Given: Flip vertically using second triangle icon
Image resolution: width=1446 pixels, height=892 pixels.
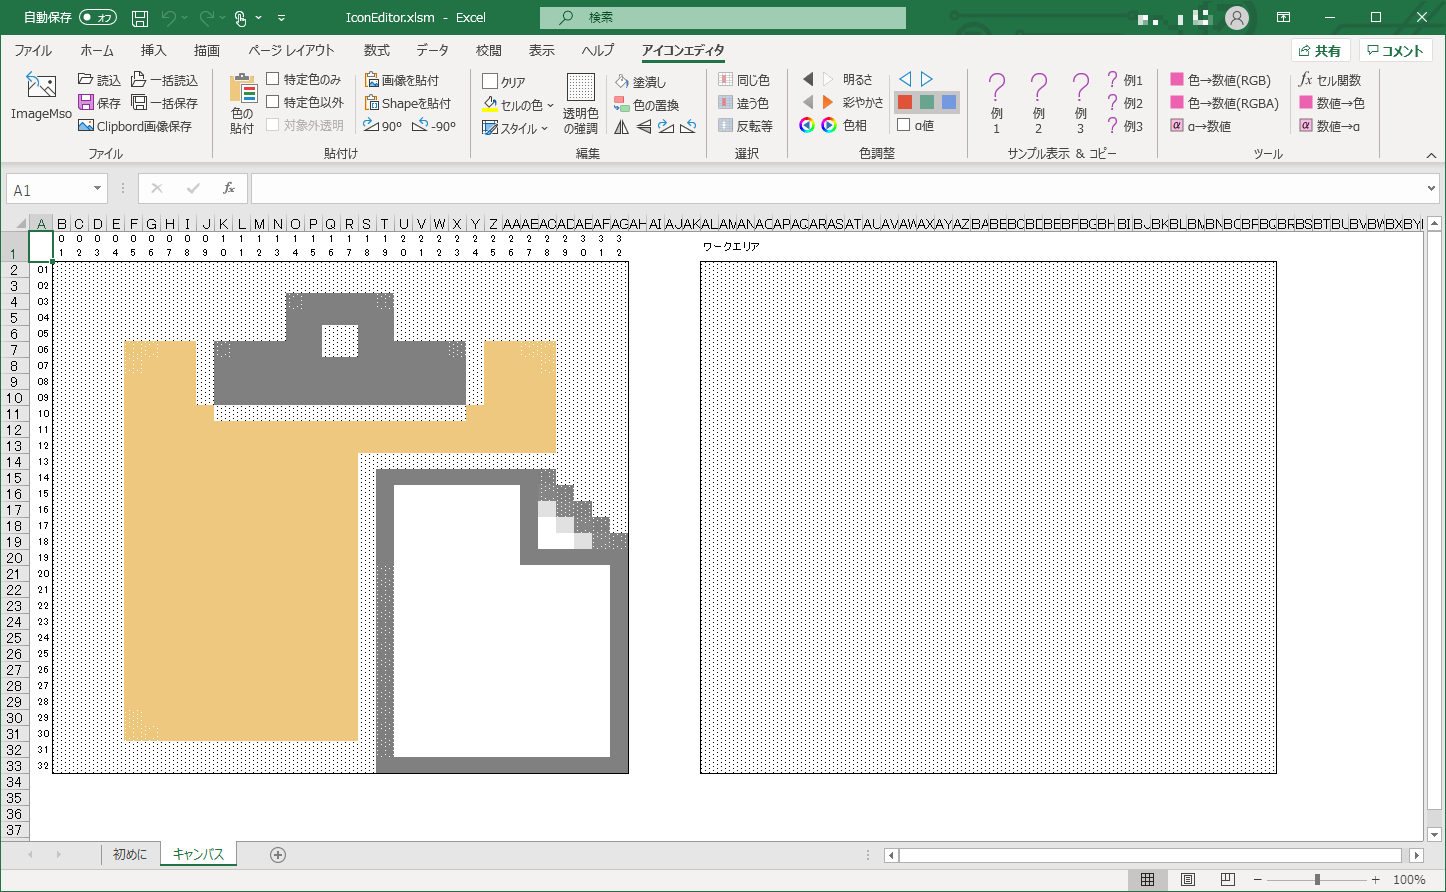Looking at the screenshot, I should click(x=644, y=127).
